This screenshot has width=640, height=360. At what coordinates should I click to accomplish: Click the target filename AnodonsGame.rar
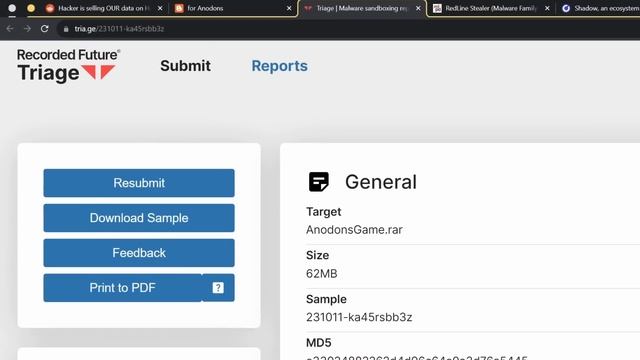354,229
